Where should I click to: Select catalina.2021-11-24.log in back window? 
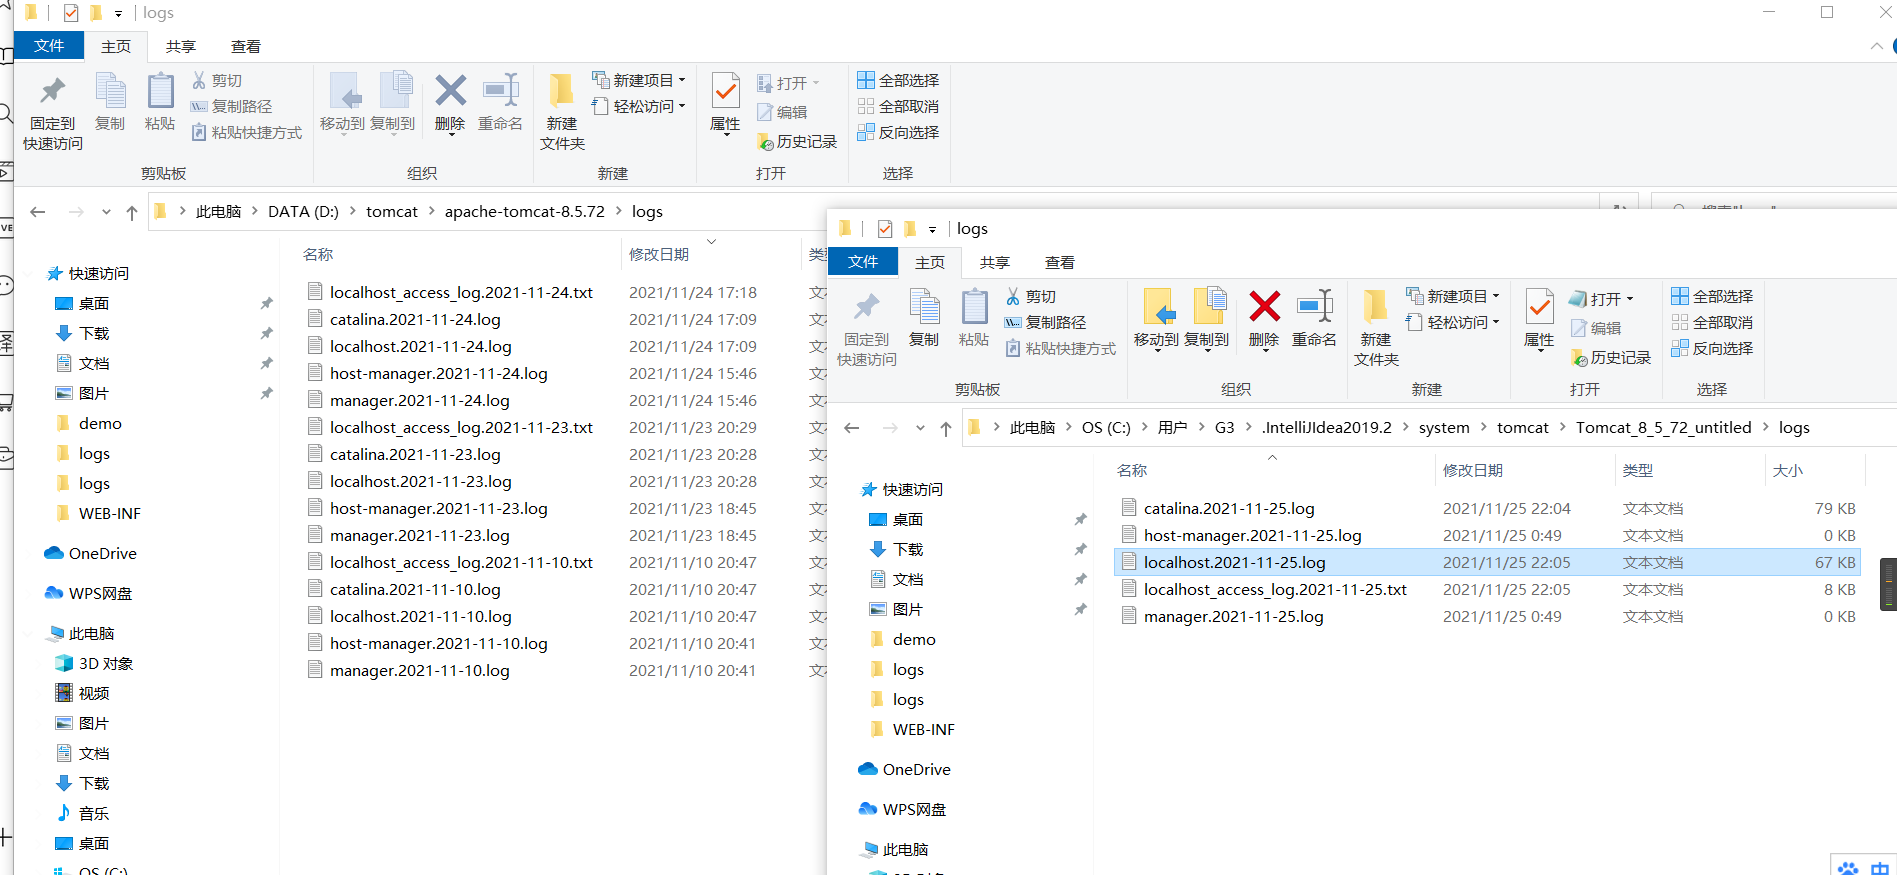[x=415, y=319]
